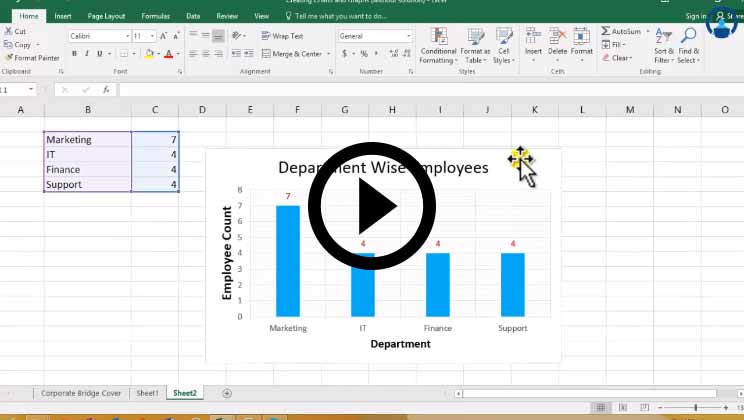744x420 pixels.
Task: Click the Sort & Filter icon
Action: click(x=664, y=38)
